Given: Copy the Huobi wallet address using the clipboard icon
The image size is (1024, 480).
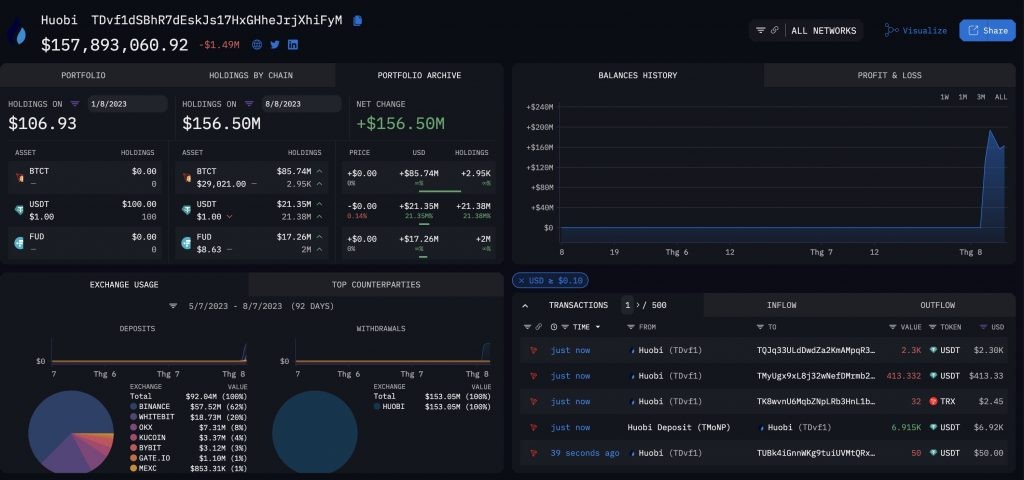Looking at the screenshot, I should [x=357, y=20].
